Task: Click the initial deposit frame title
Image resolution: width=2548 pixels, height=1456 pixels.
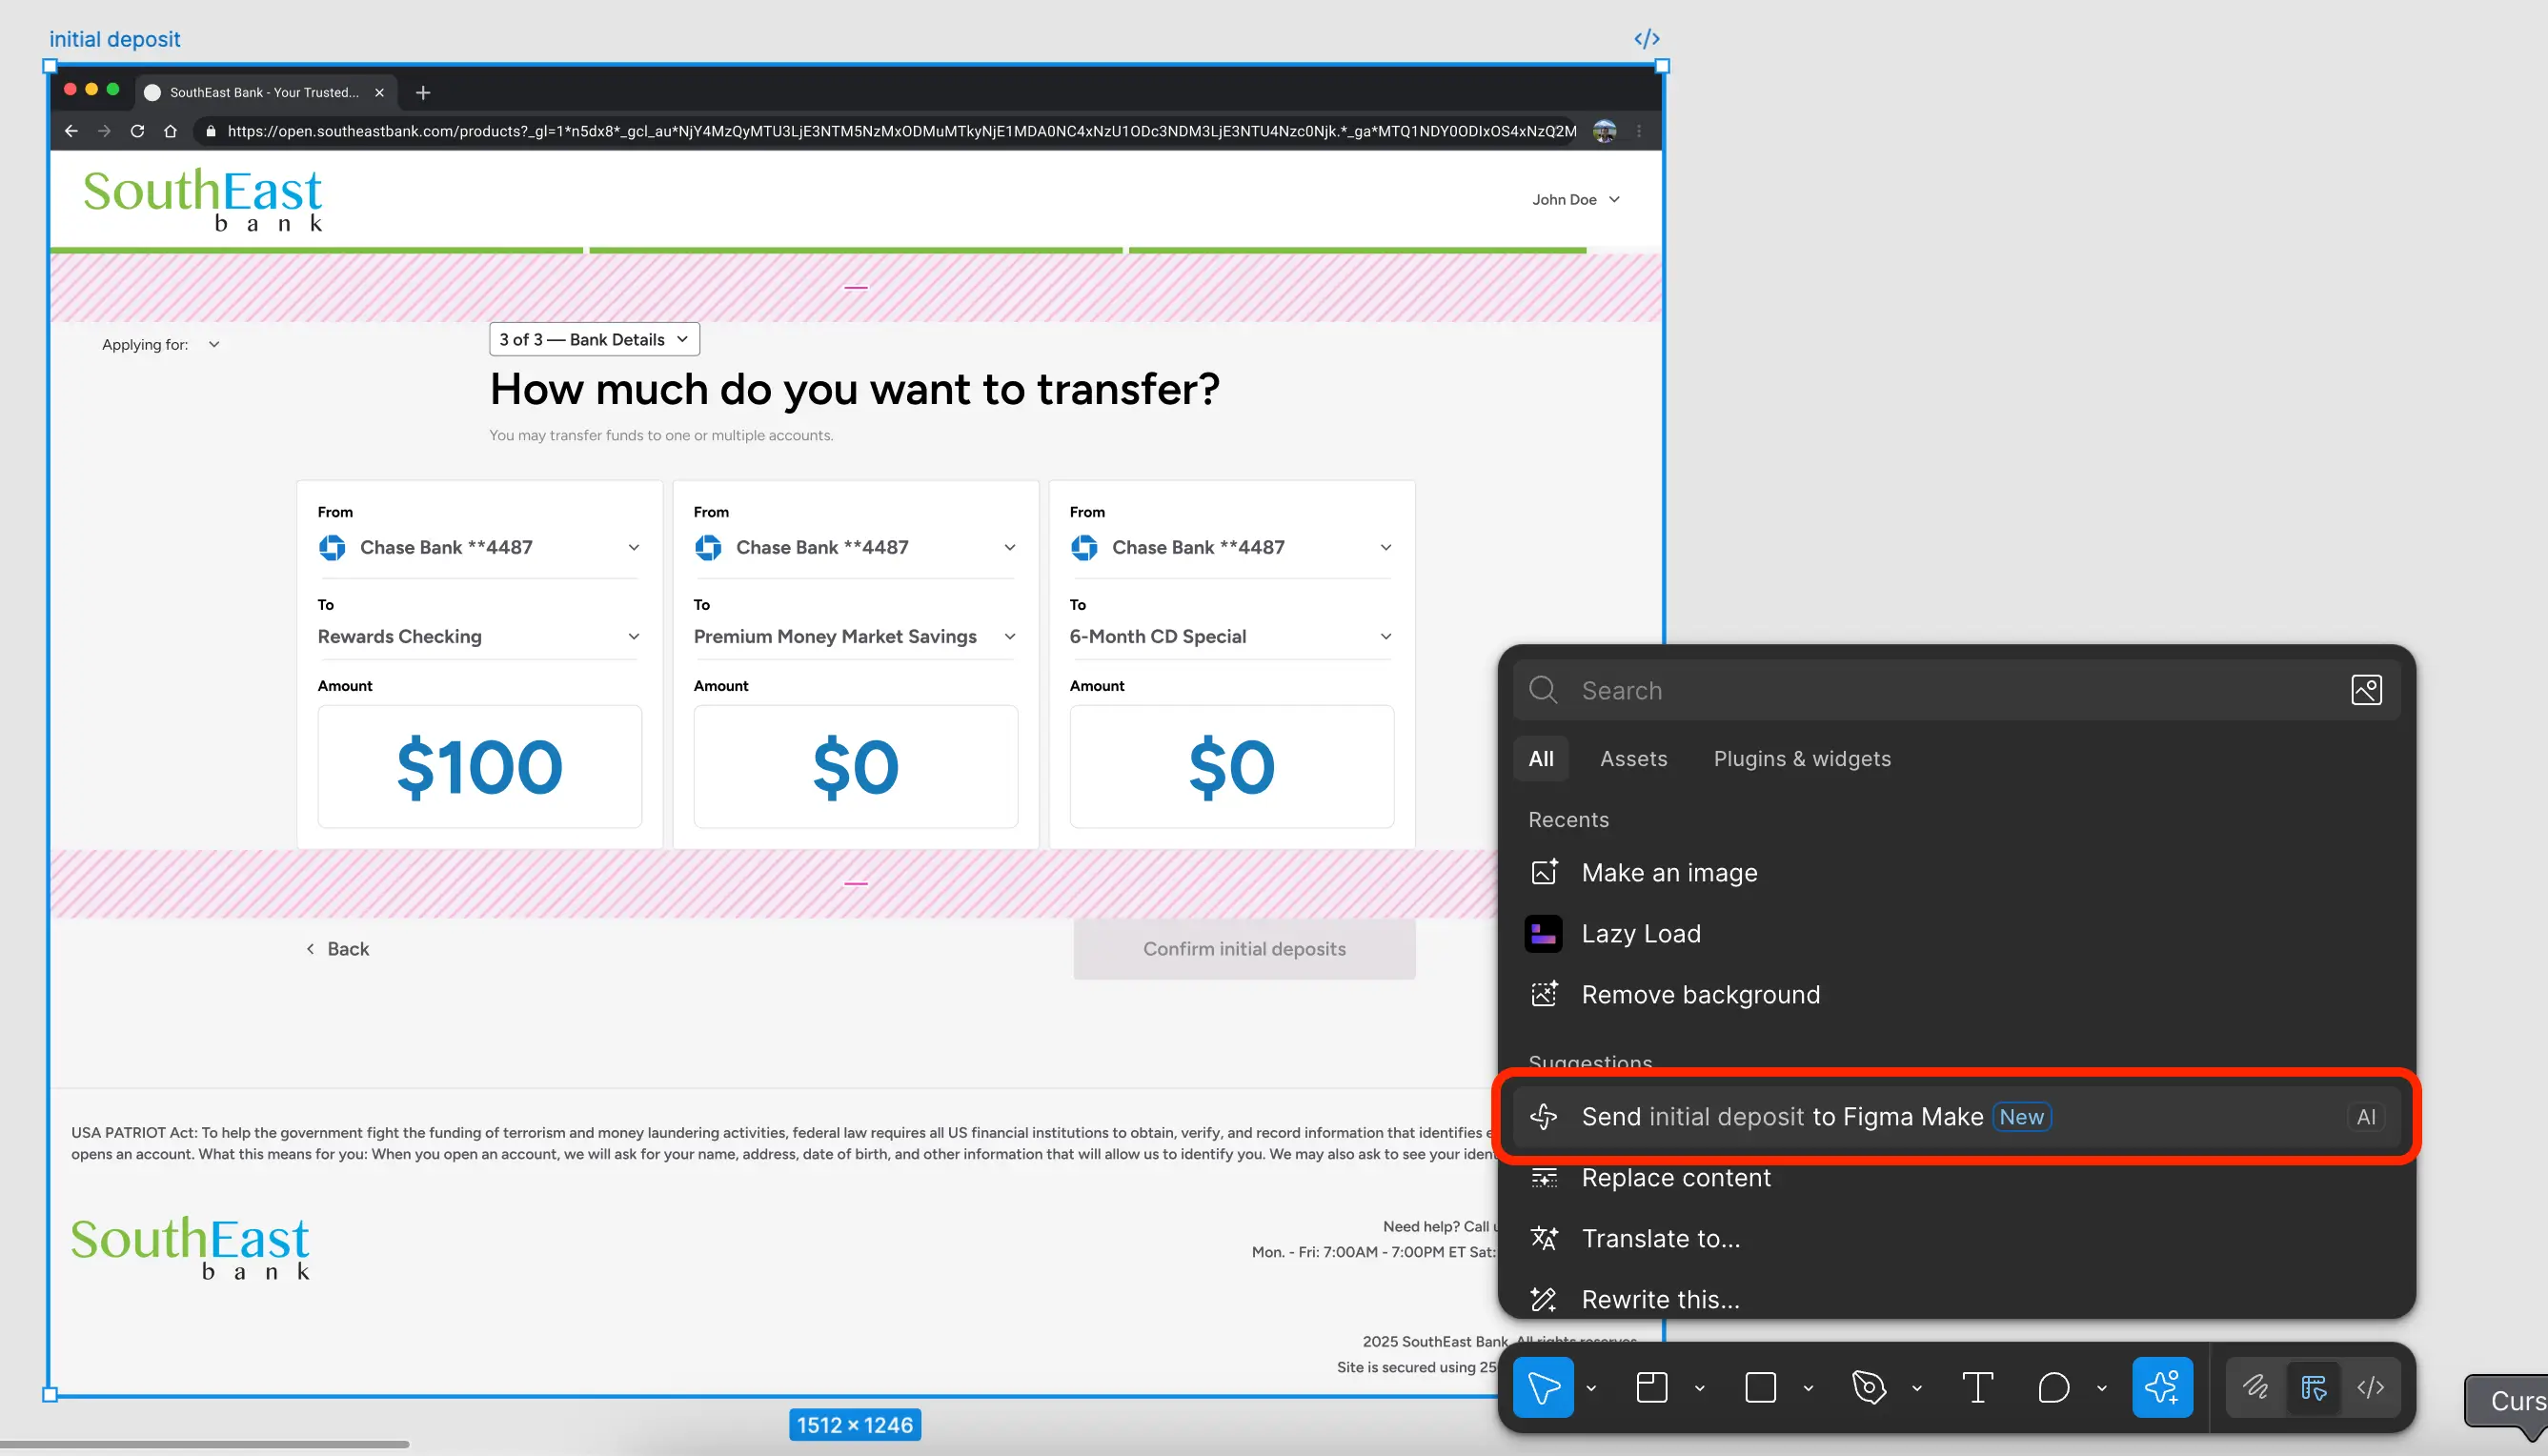Action: coord(115,39)
